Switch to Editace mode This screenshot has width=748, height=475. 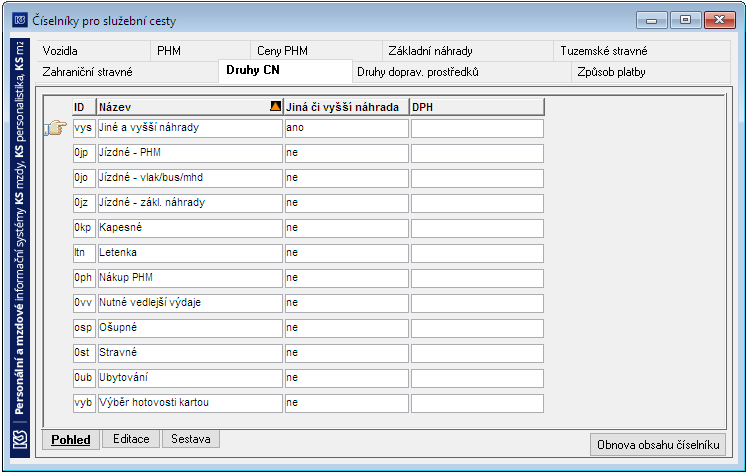(131, 439)
